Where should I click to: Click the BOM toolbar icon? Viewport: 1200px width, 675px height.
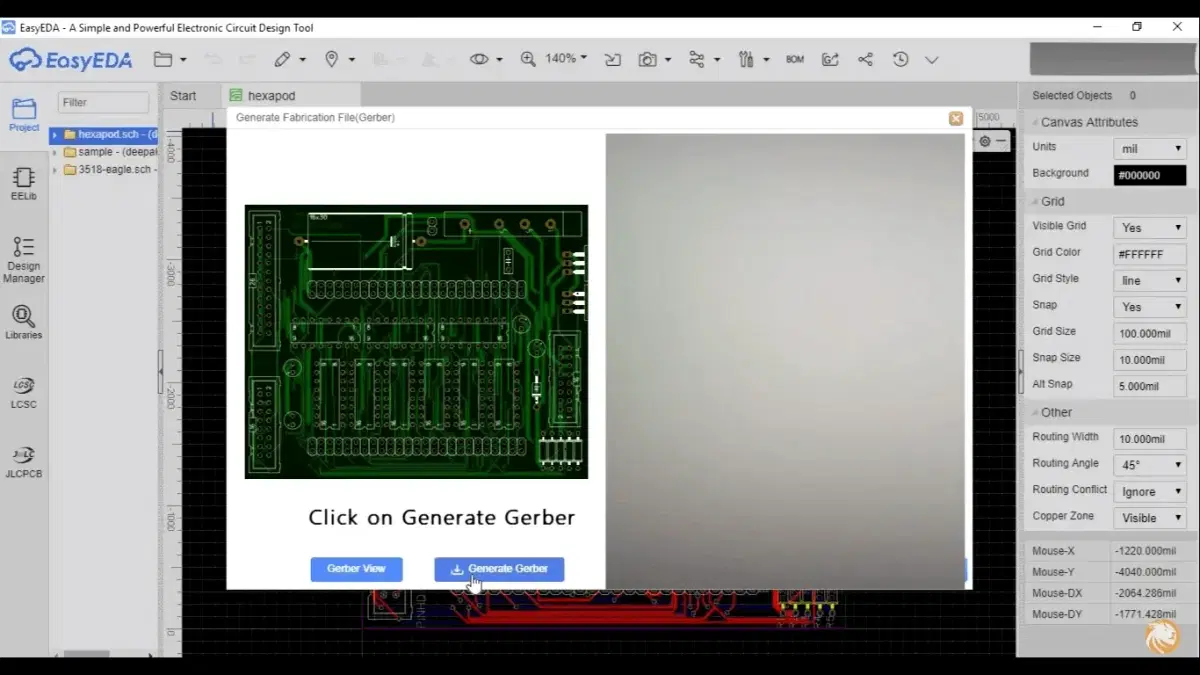point(795,60)
